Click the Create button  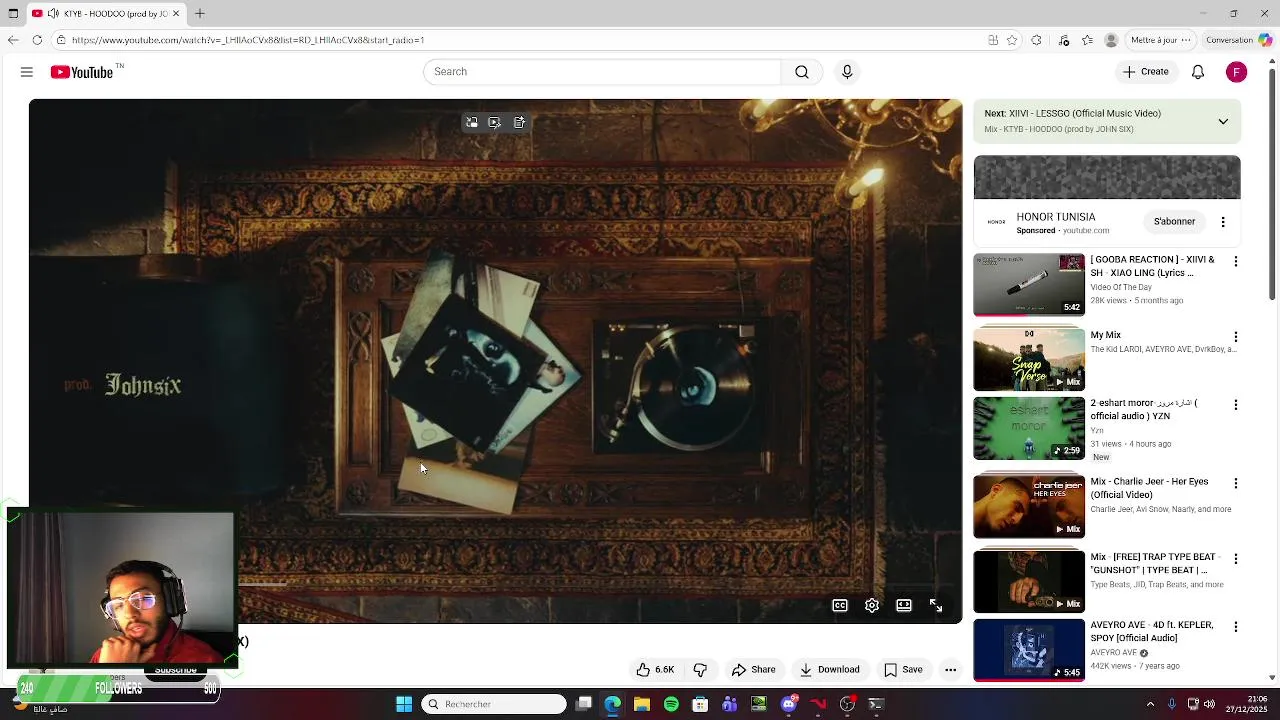[x=1145, y=72]
